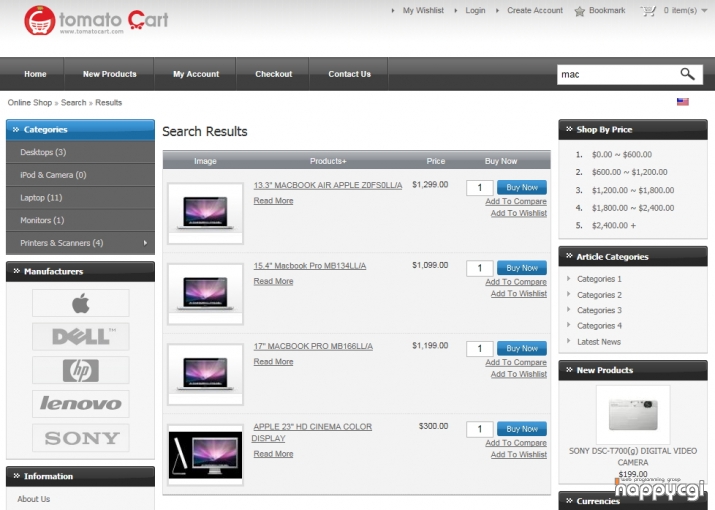715x510 pixels.
Task: Open Latest News article link
Action: (598, 342)
